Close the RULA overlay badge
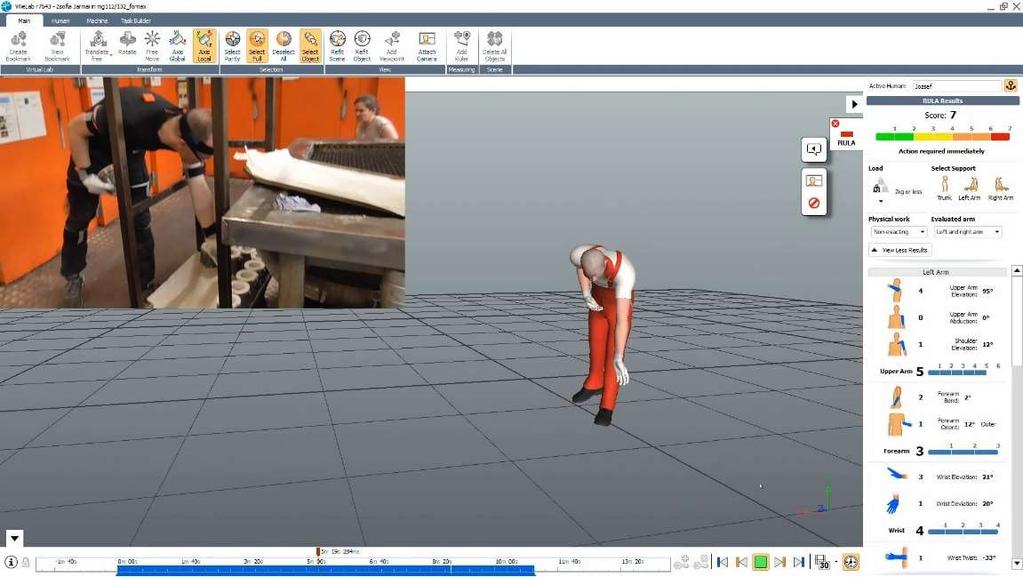This screenshot has width=1023, height=577. pyautogui.click(x=835, y=123)
